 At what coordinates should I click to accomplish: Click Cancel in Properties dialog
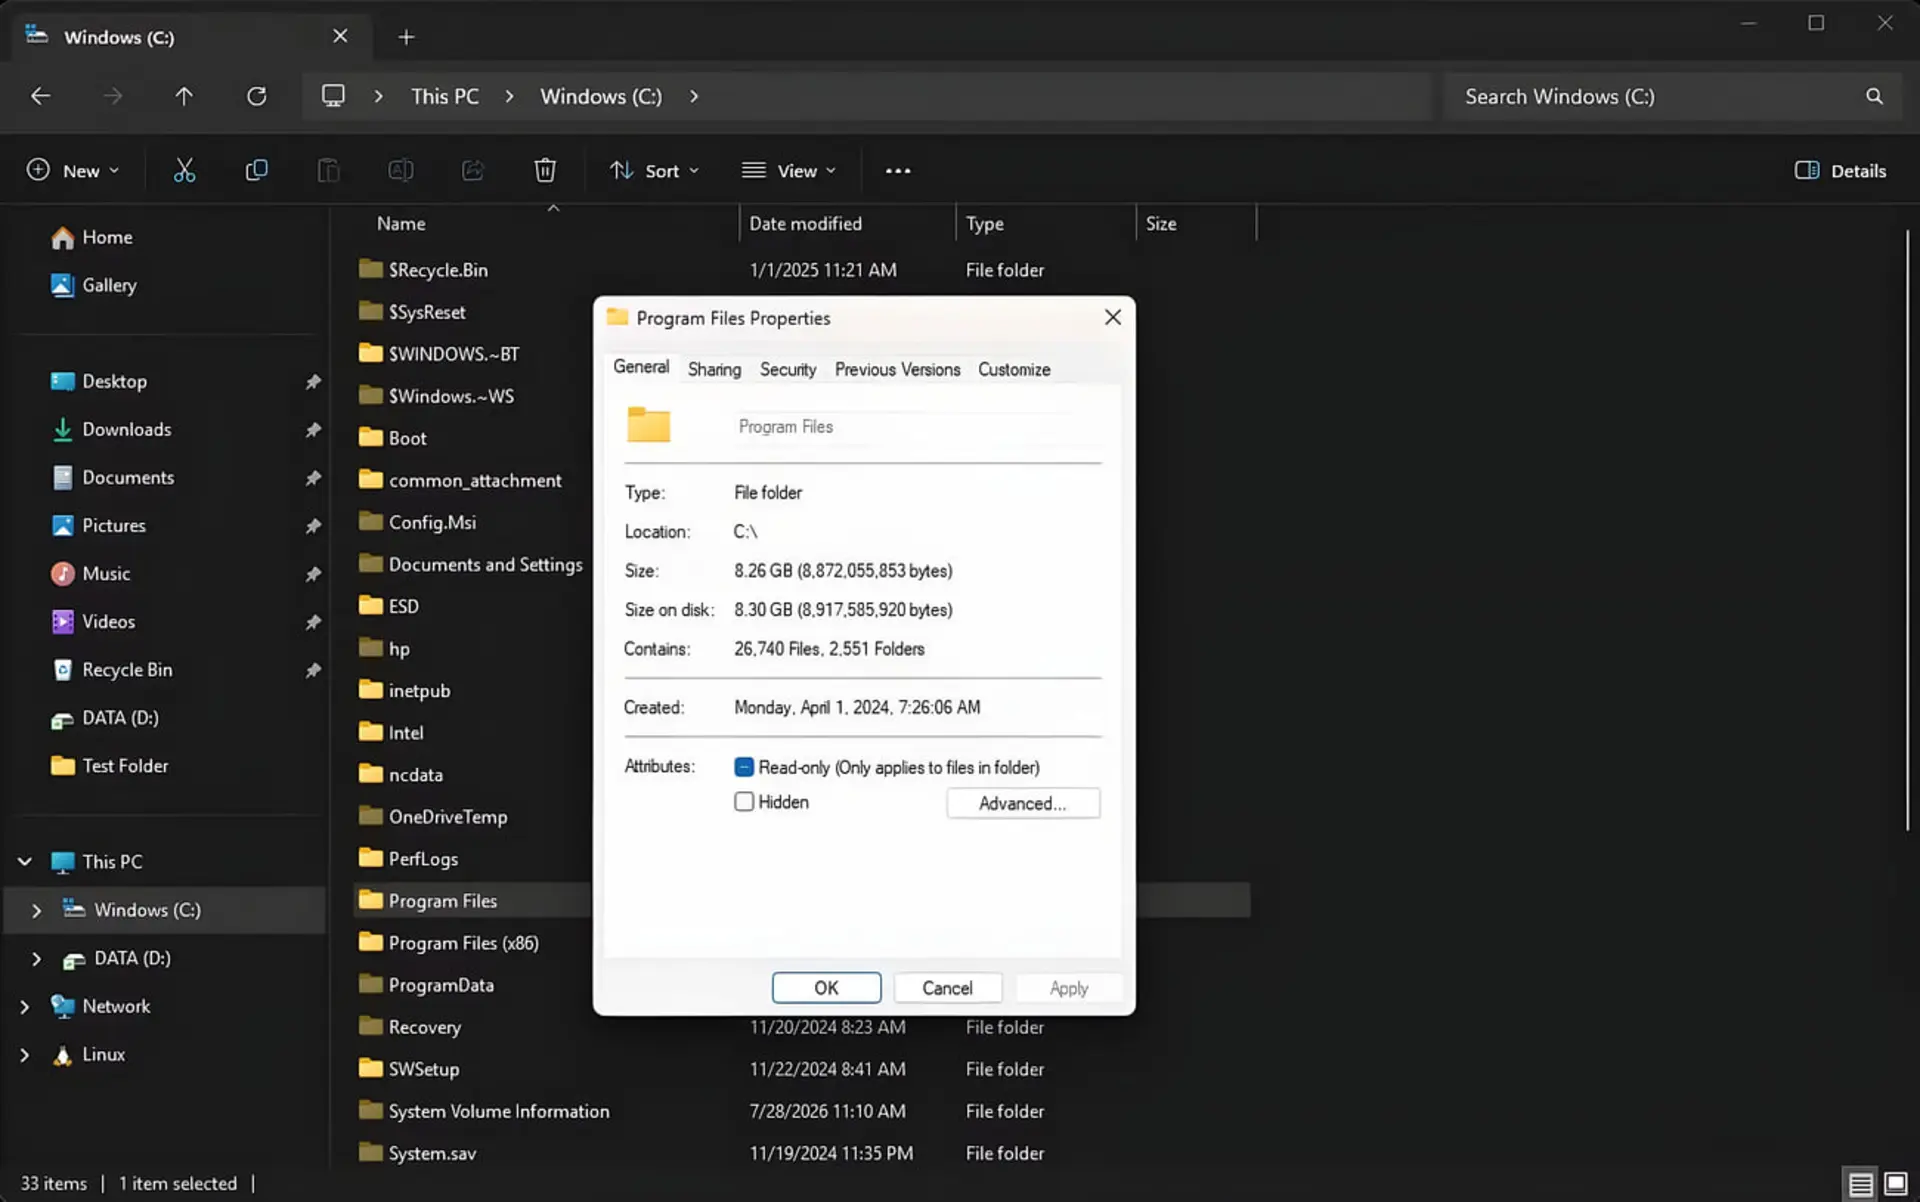tap(947, 988)
